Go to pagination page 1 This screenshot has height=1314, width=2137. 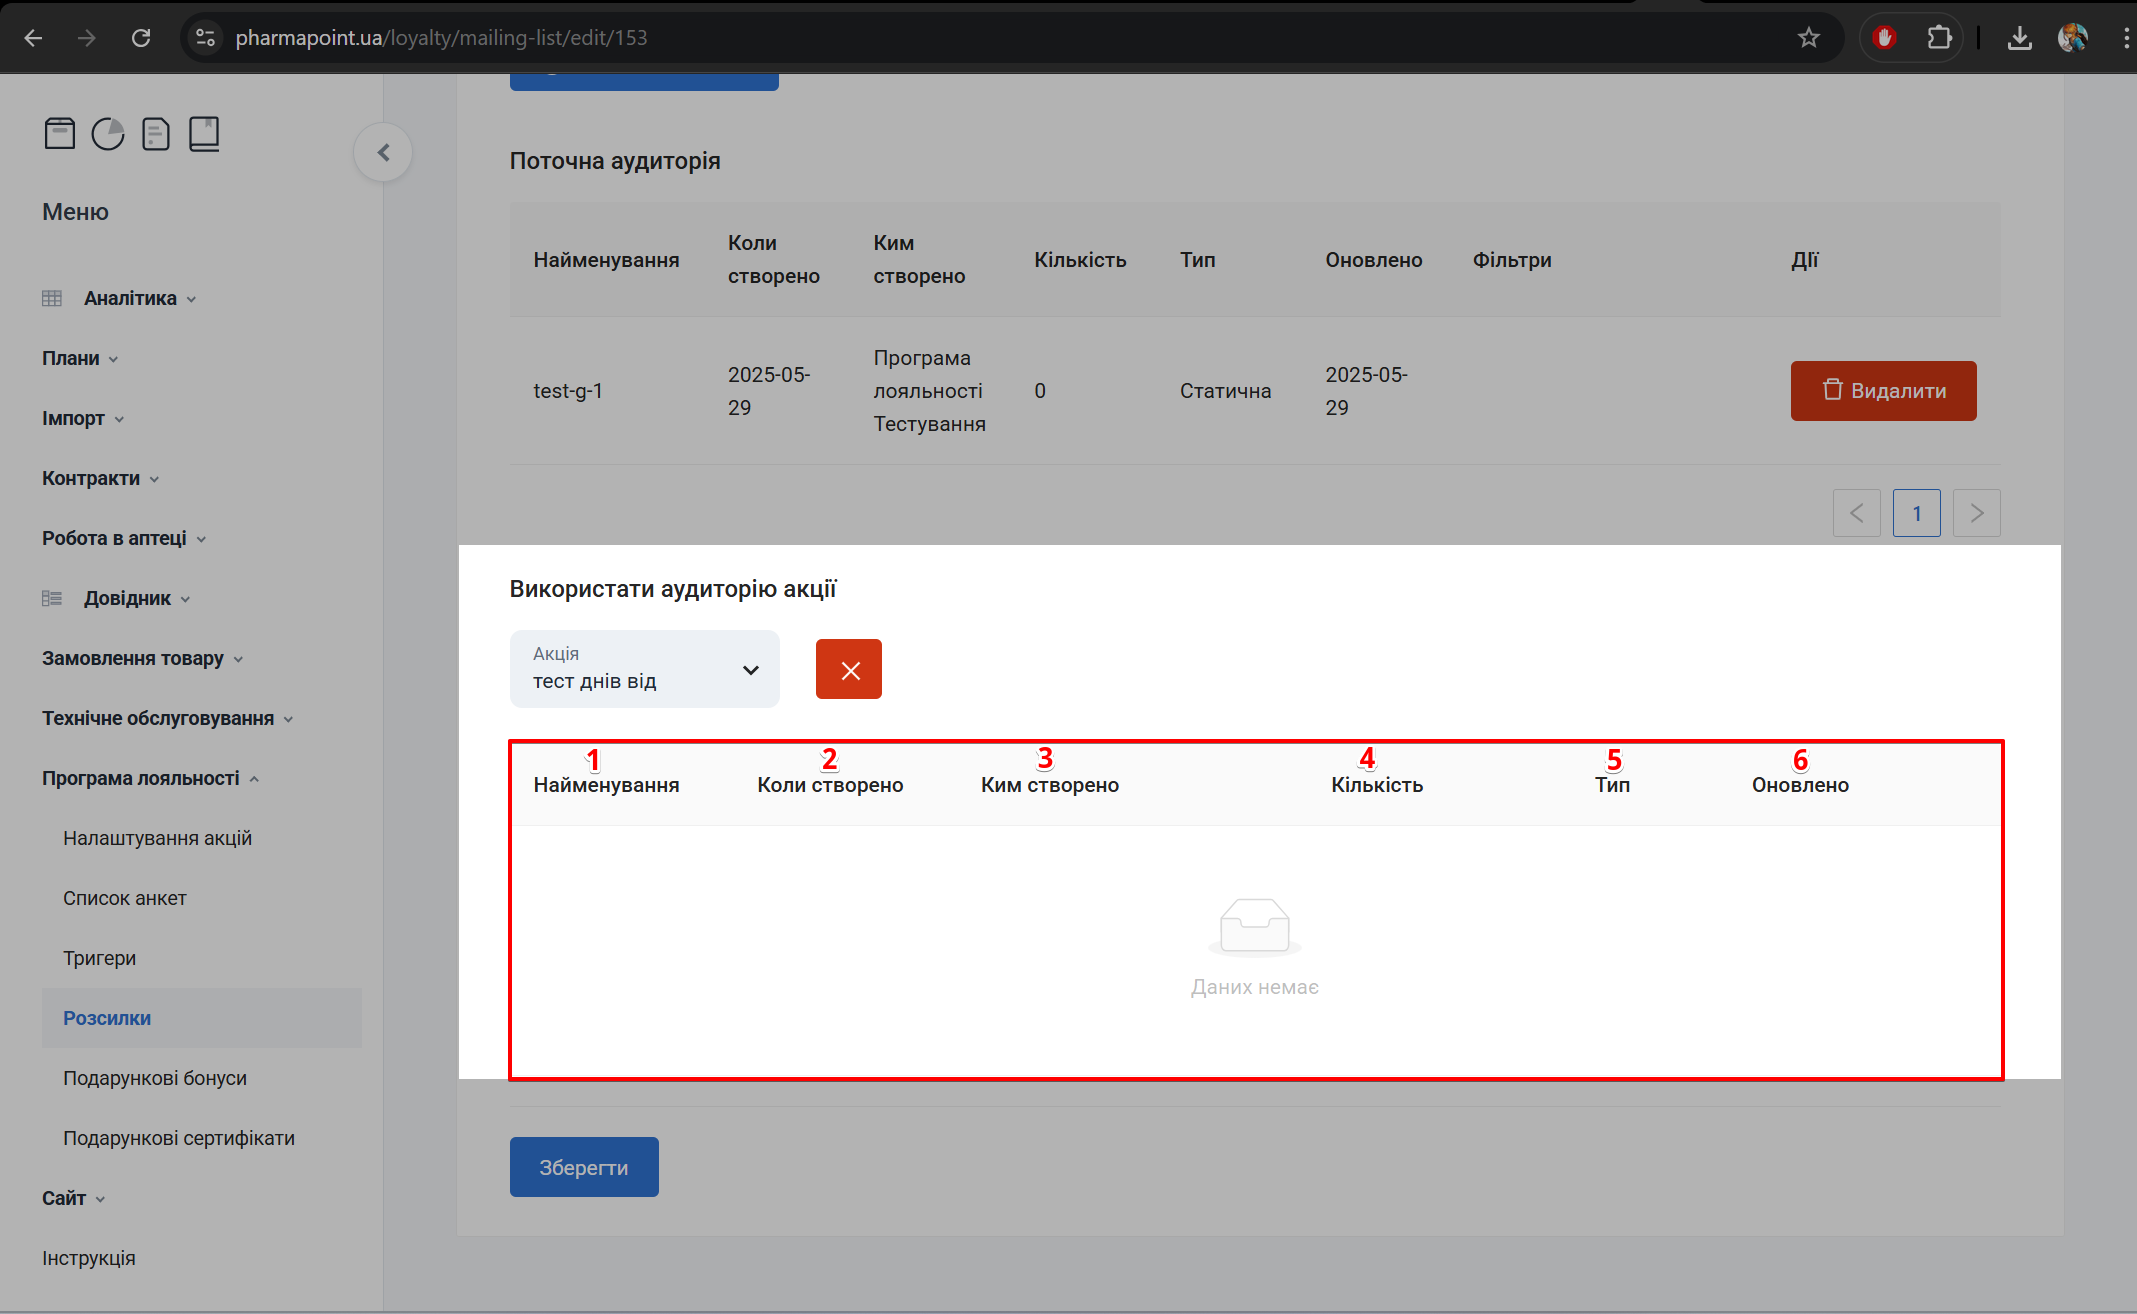[x=1916, y=513]
